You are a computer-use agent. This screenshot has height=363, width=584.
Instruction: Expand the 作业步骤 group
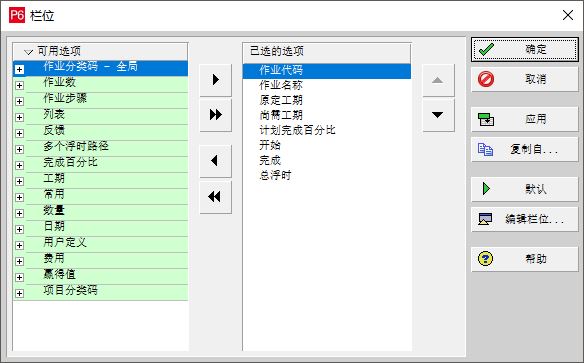click(x=19, y=101)
